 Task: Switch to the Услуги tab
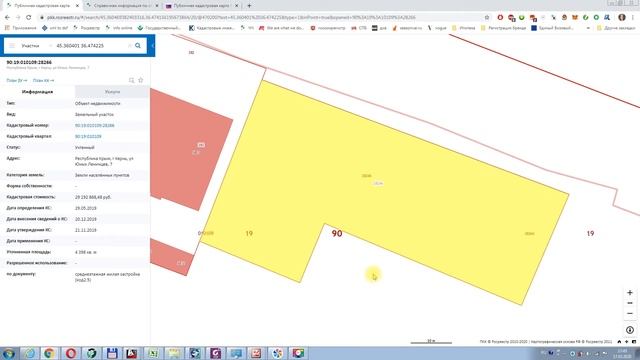(112, 92)
